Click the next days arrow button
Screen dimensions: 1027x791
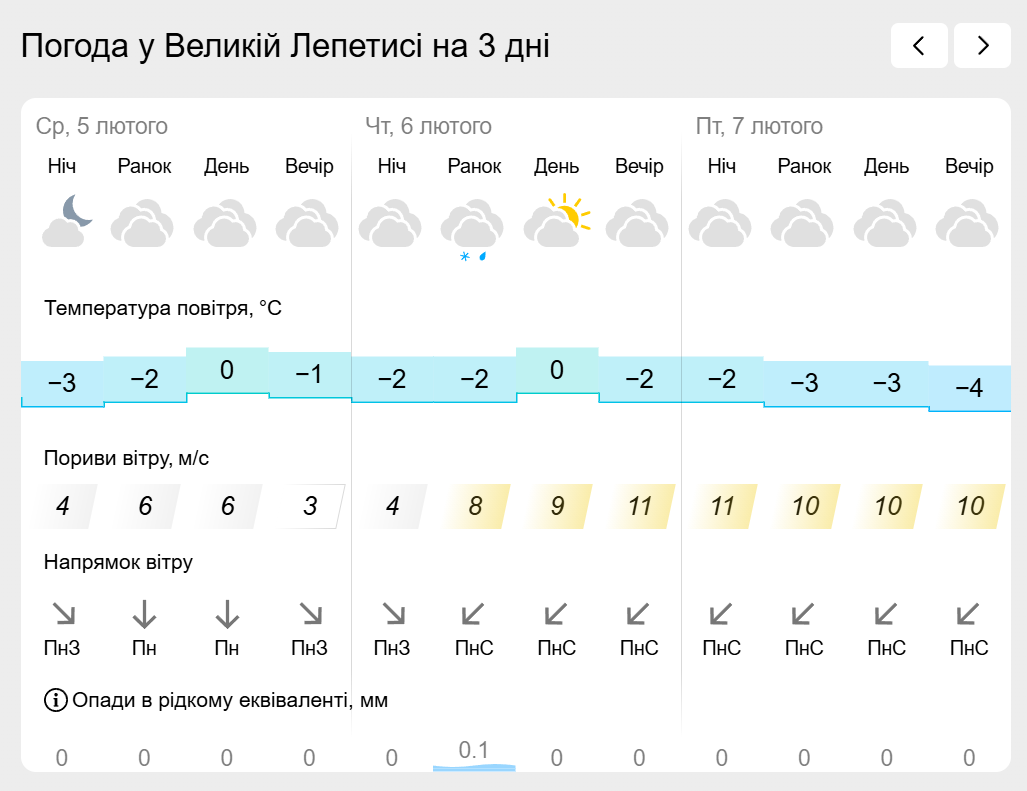[982, 45]
